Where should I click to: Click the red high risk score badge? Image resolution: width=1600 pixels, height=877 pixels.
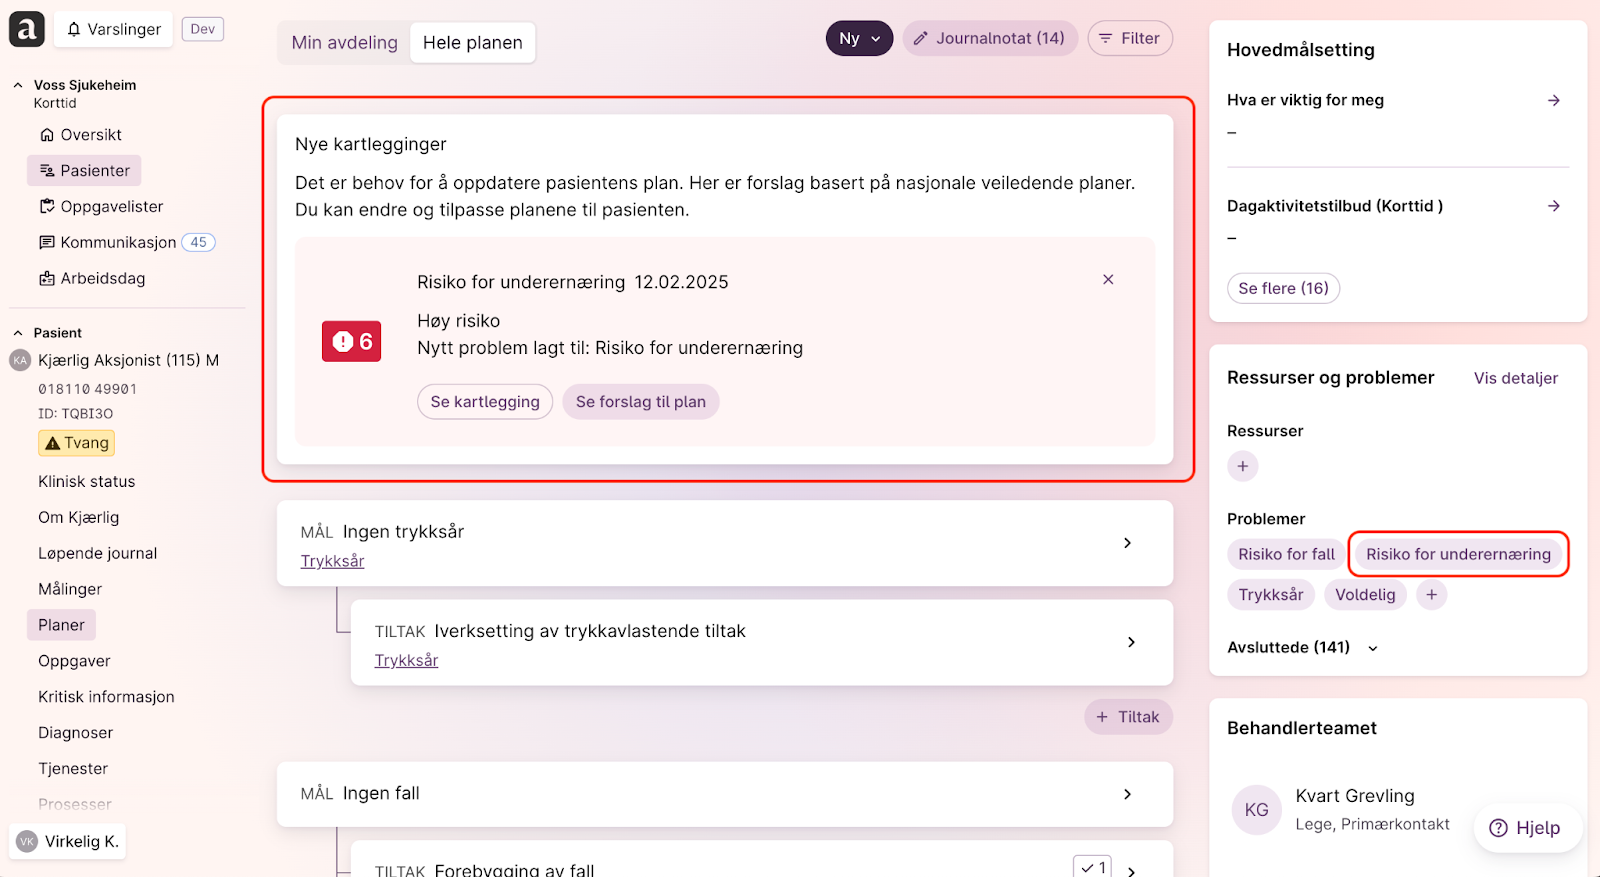(351, 342)
